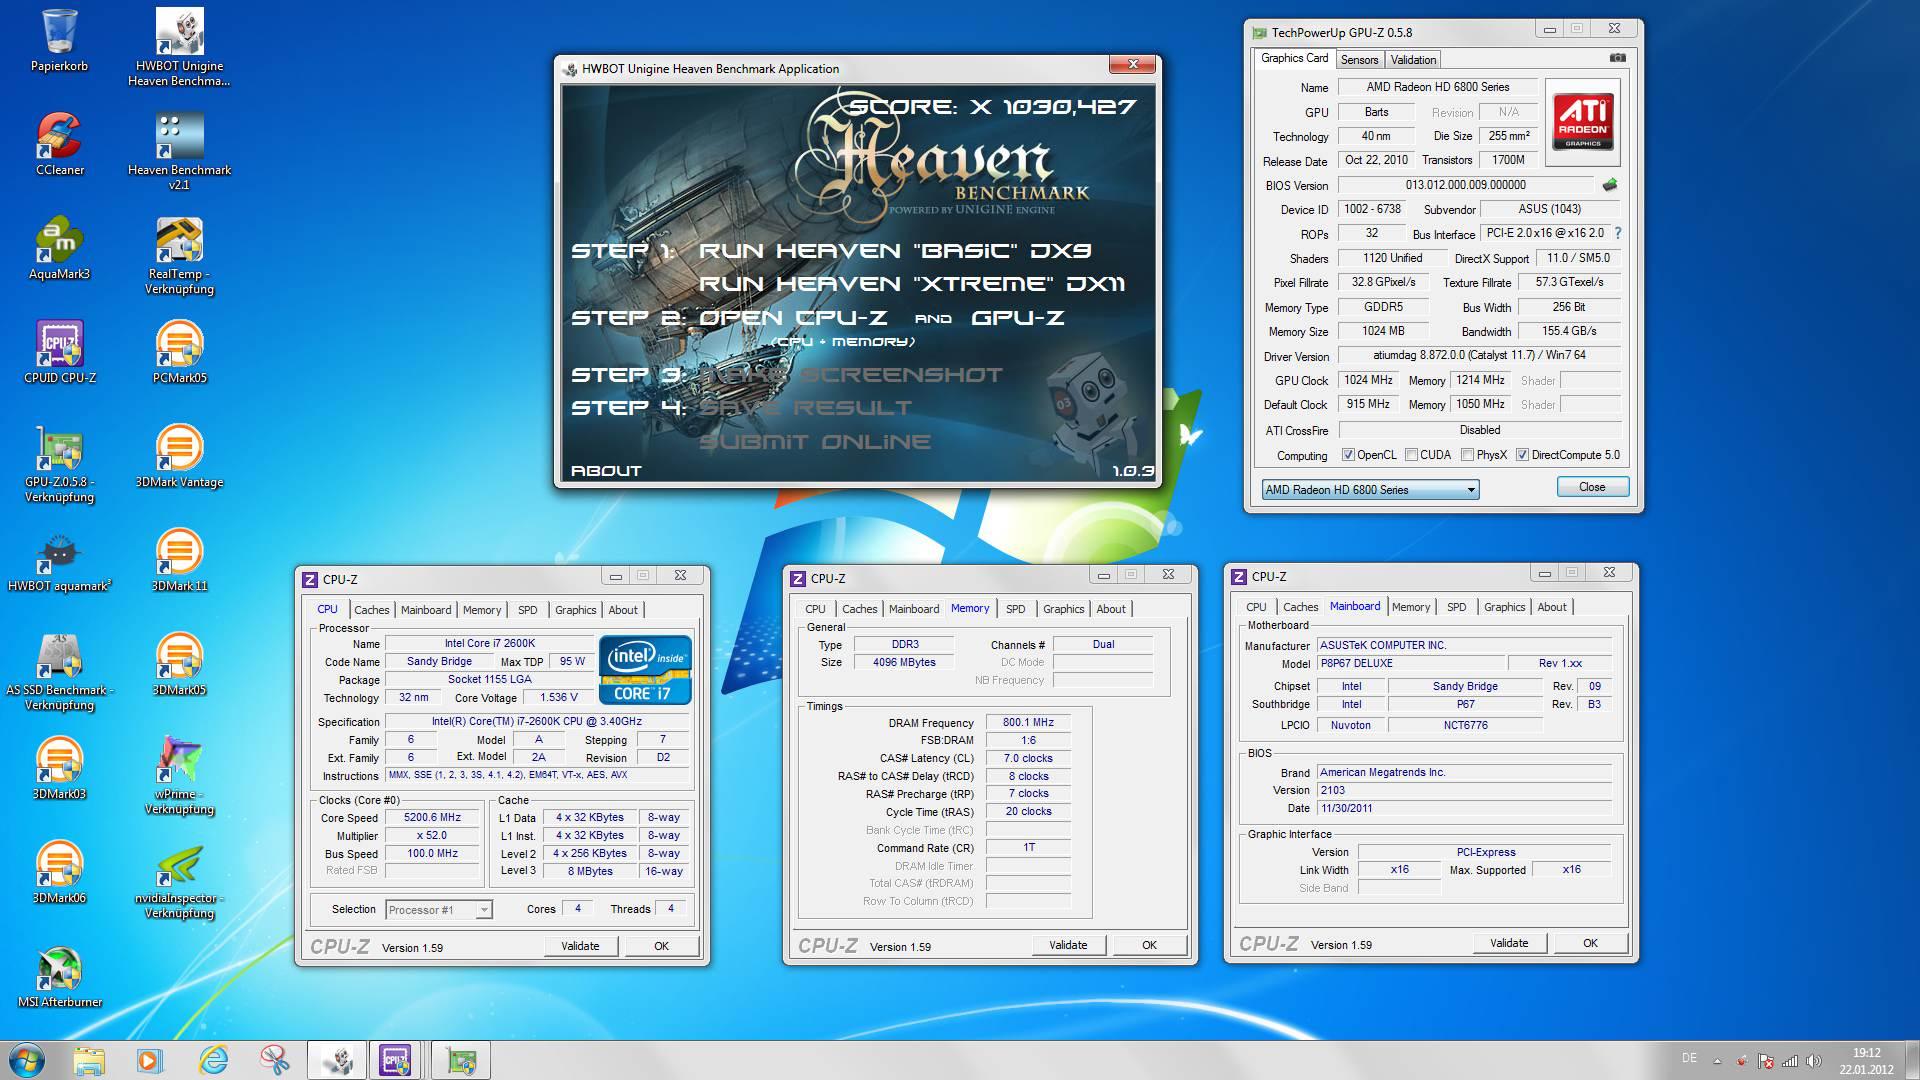The width and height of the screenshot is (1920, 1080).
Task: Open the Papierkorb recycle bin icon
Action: [x=59, y=40]
